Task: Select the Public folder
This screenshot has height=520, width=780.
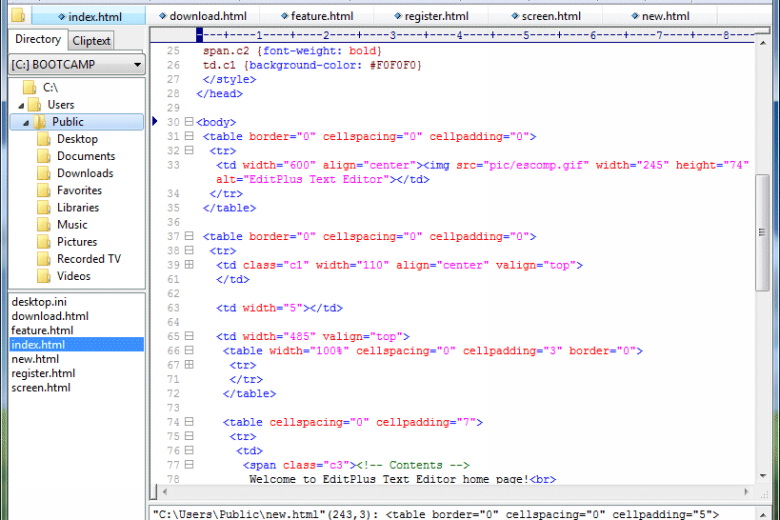Action: pyautogui.click(x=68, y=122)
